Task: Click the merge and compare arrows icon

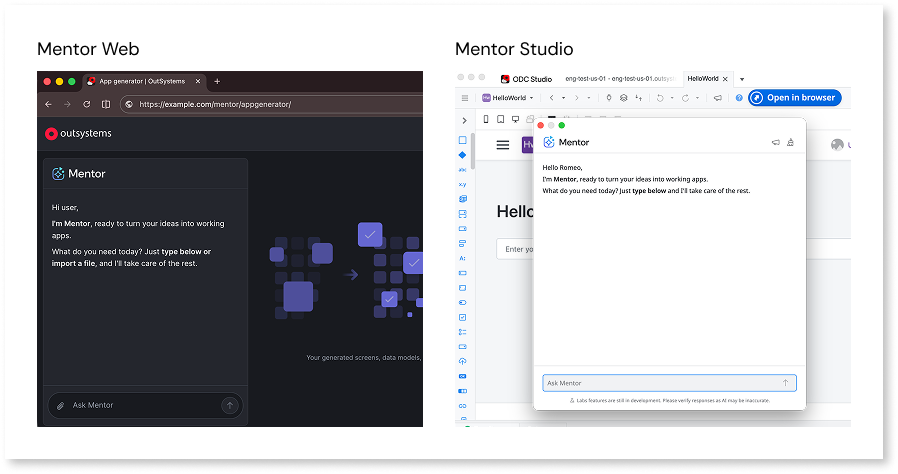Action: tap(639, 98)
